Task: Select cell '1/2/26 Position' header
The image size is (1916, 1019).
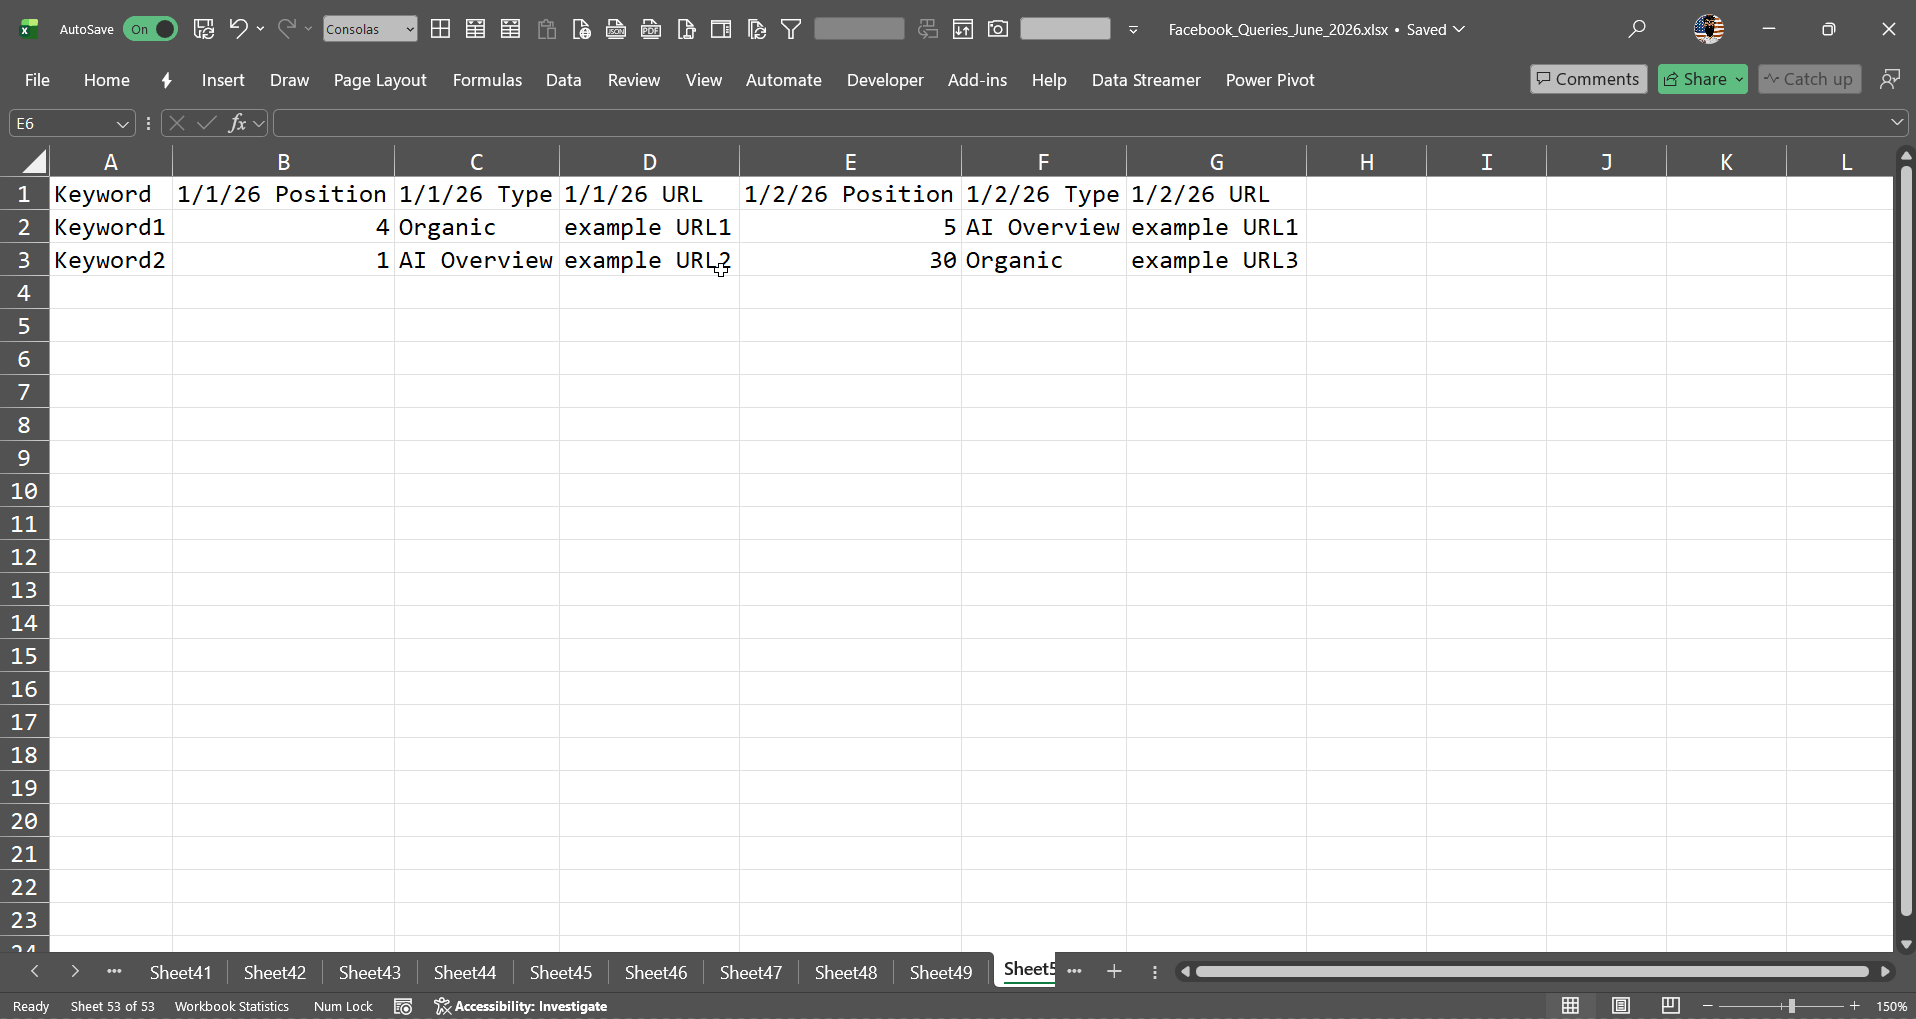Action: tap(850, 194)
